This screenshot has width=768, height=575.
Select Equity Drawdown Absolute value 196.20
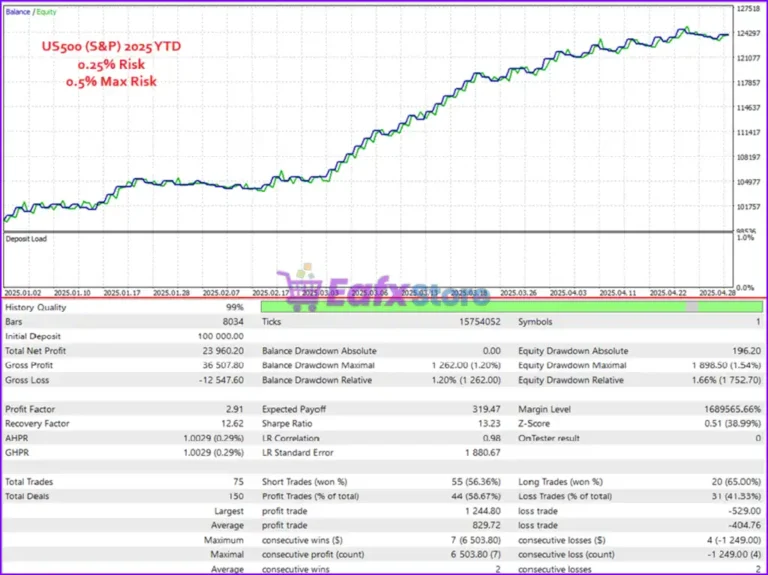[x=747, y=351]
